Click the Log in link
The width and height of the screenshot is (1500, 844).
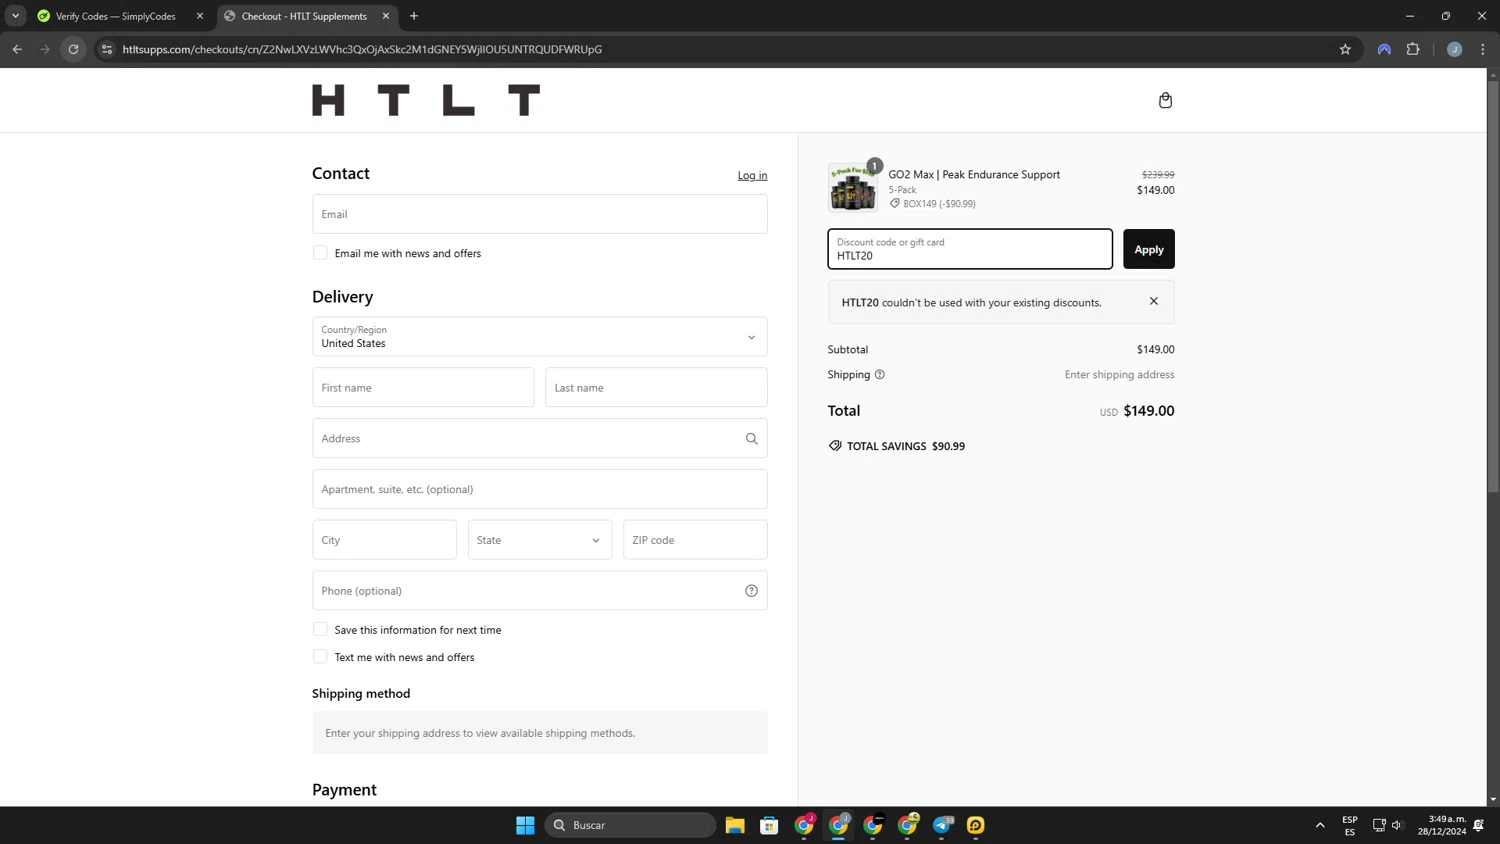752,175
